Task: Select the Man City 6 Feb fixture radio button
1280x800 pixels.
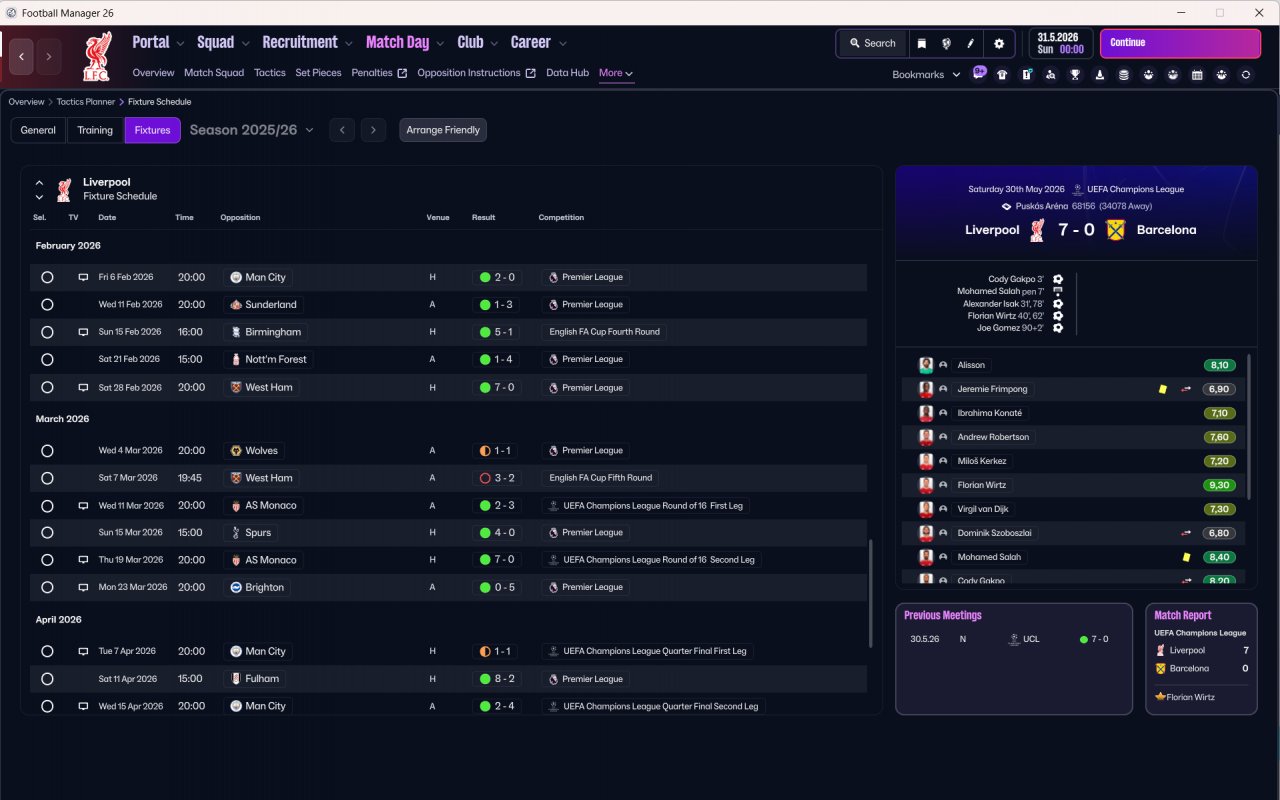Action: [47, 277]
